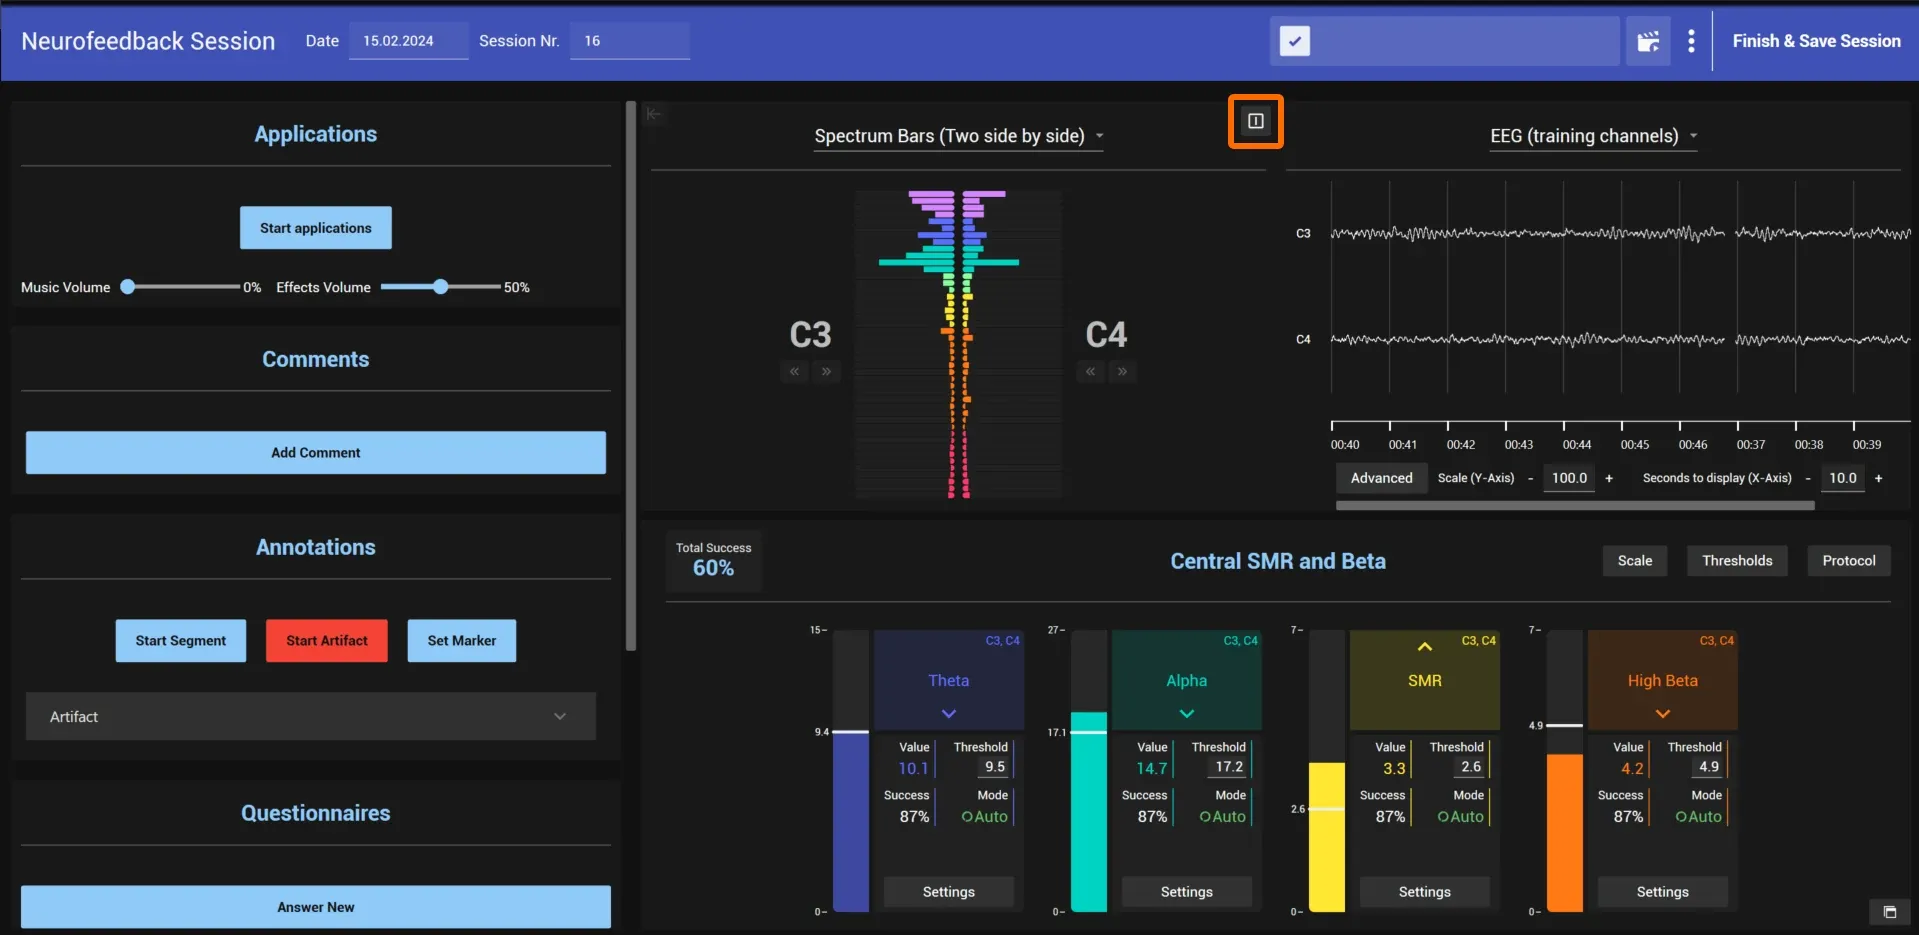Image resolution: width=1919 pixels, height=935 pixels.
Task: Click the Start applications button
Action: [x=315, y=228]
